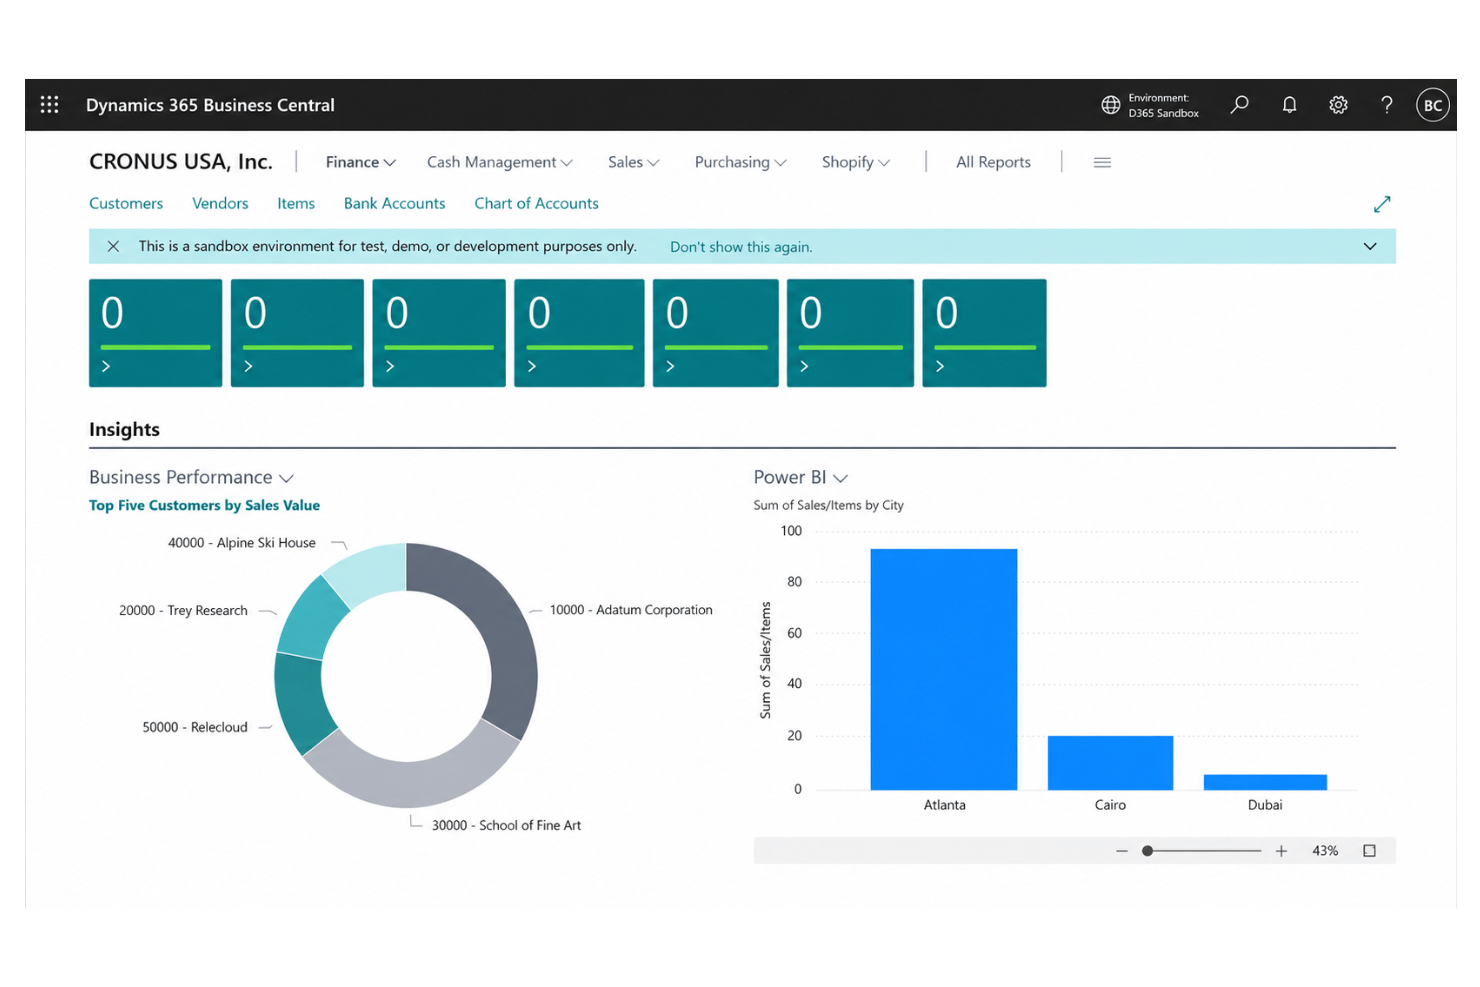Viewport: 1480px width, 987px height.
Task: Open the BC user account avatar
Action: click(1432, 105)
